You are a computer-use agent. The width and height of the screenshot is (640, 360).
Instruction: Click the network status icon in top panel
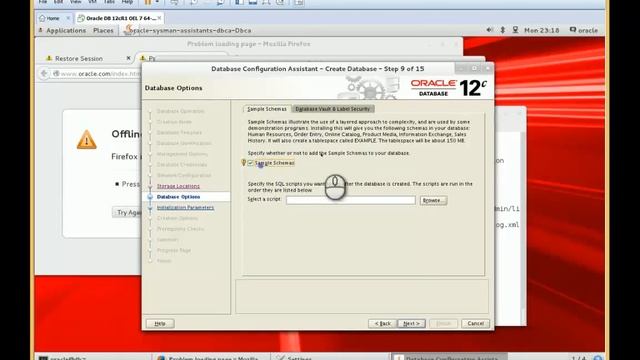(516, 30)
